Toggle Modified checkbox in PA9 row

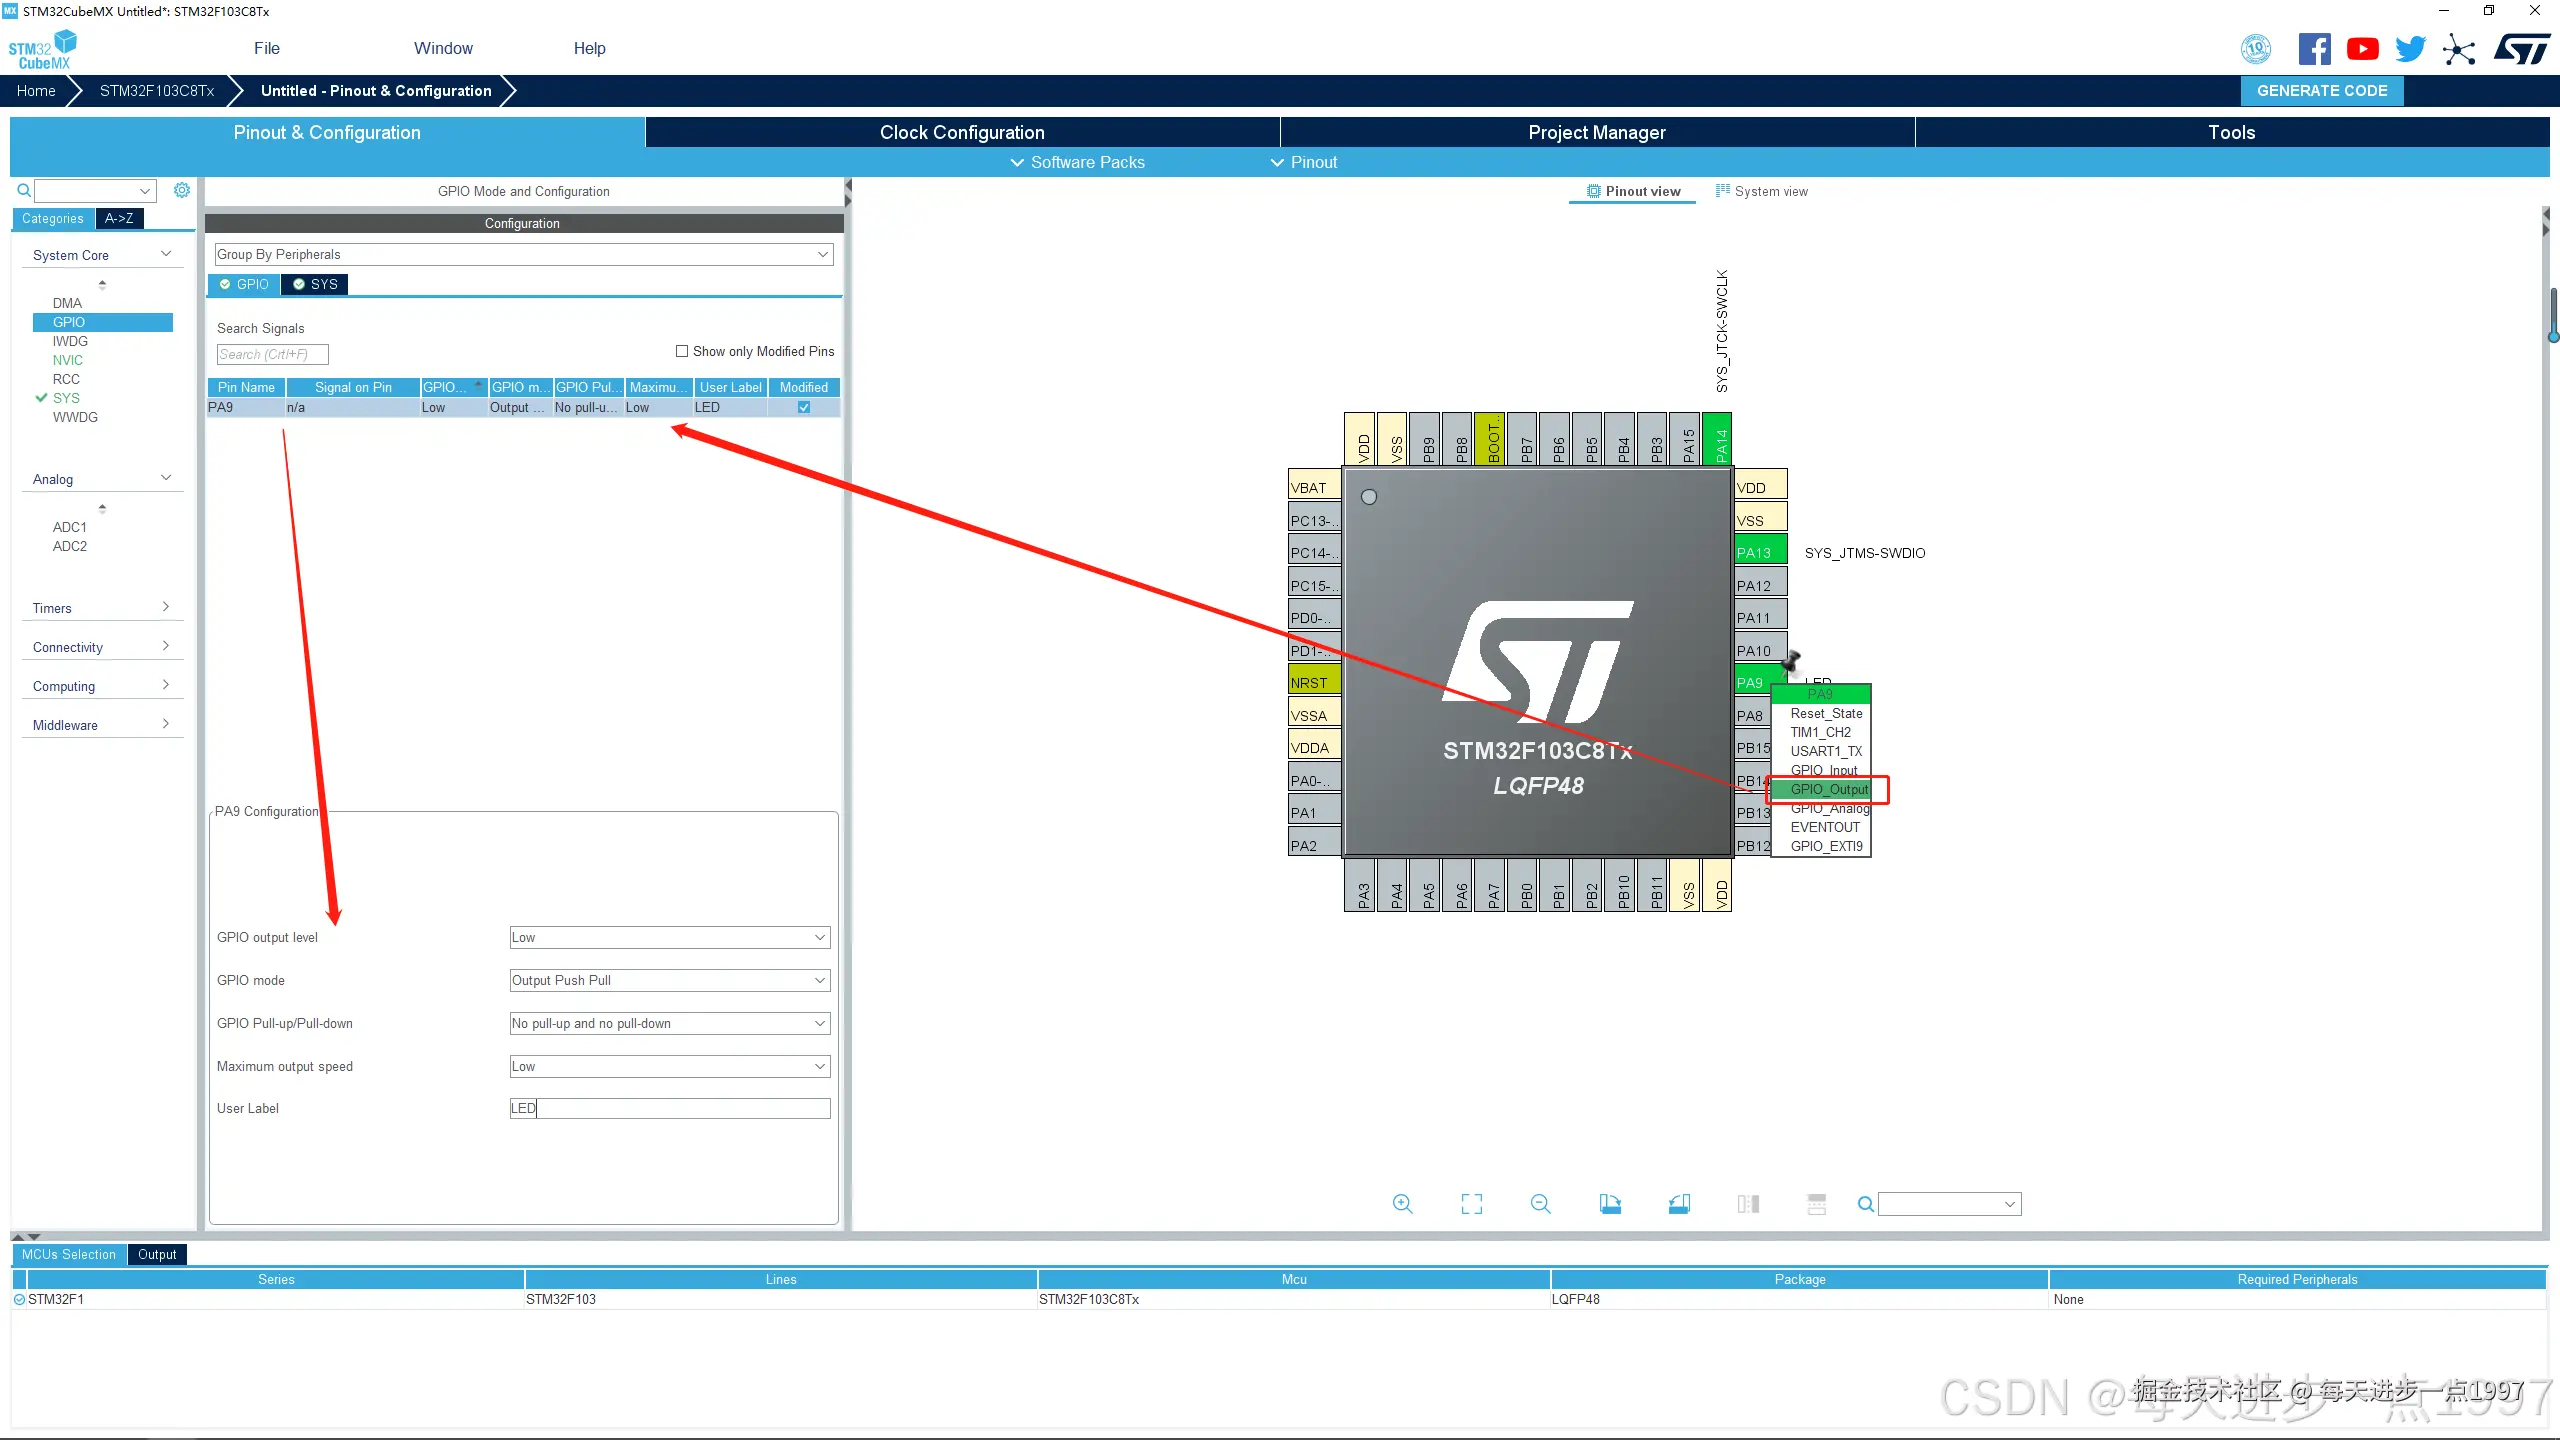(804, 408)
